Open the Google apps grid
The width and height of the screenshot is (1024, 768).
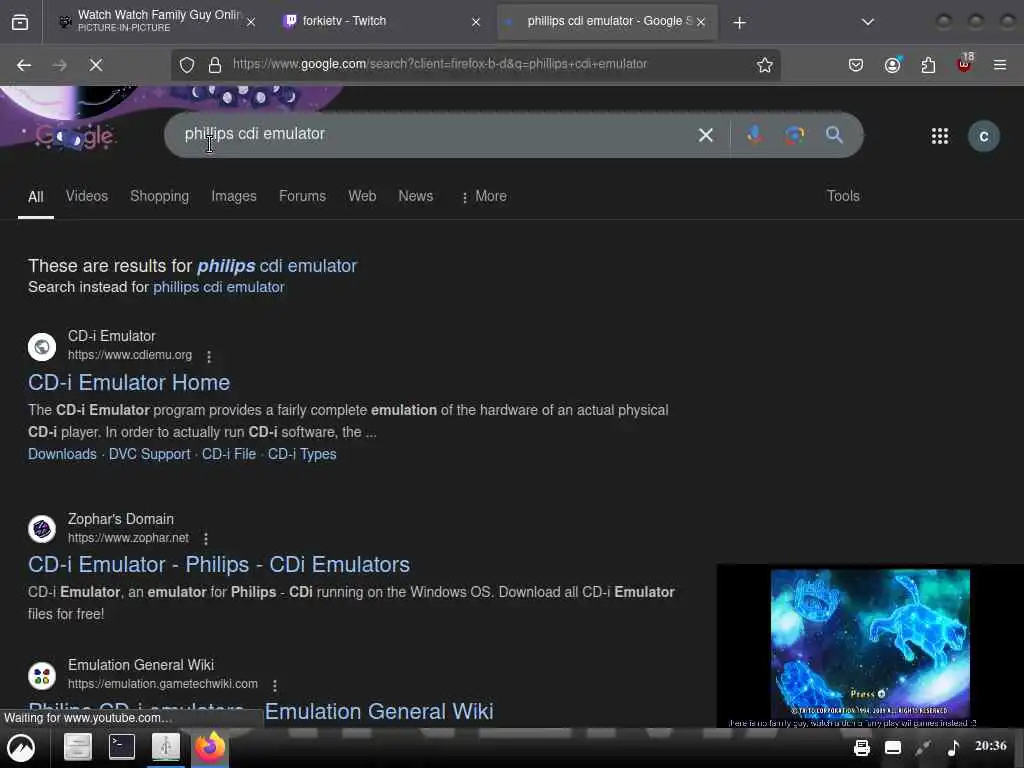939,136
